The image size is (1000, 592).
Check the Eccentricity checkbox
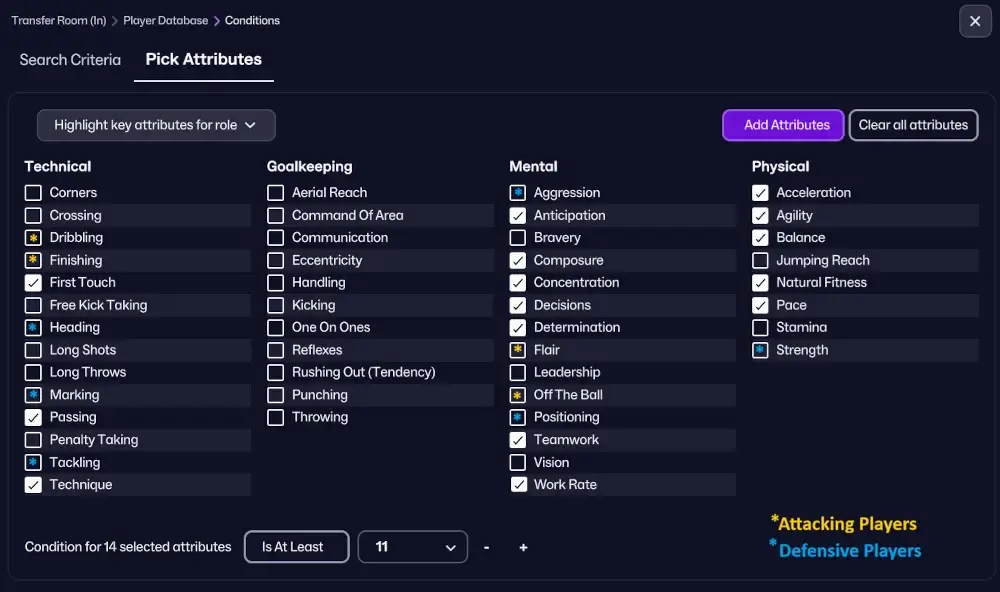(276, 260)
